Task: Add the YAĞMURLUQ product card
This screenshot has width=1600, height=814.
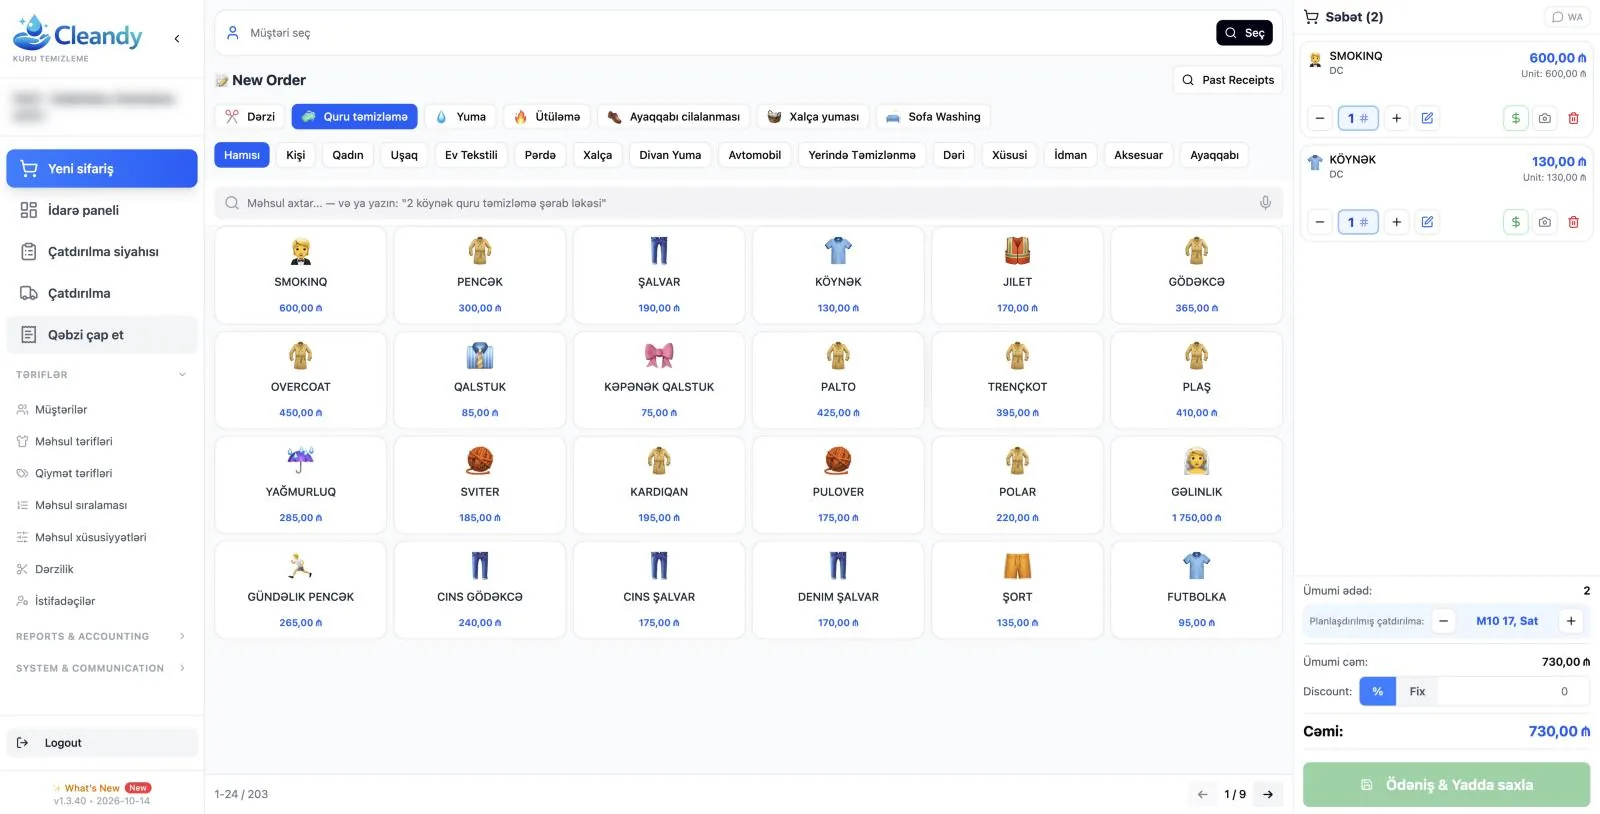Action: (x=300, y=485)
